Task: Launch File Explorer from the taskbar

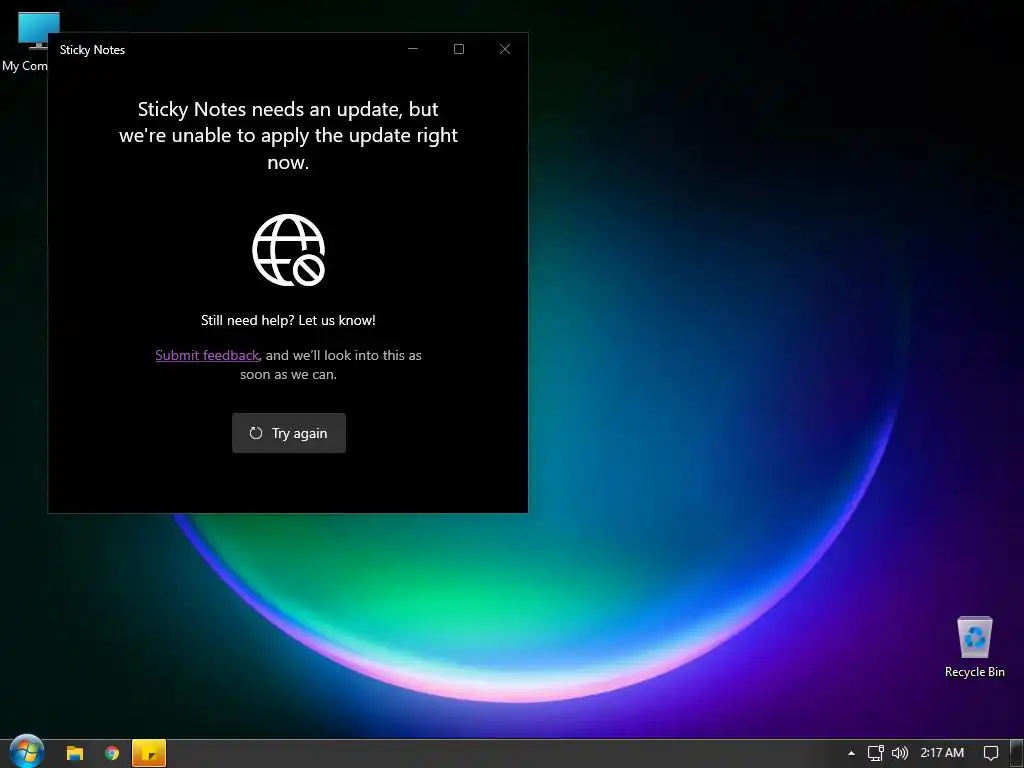Action: tap(75, 753)
